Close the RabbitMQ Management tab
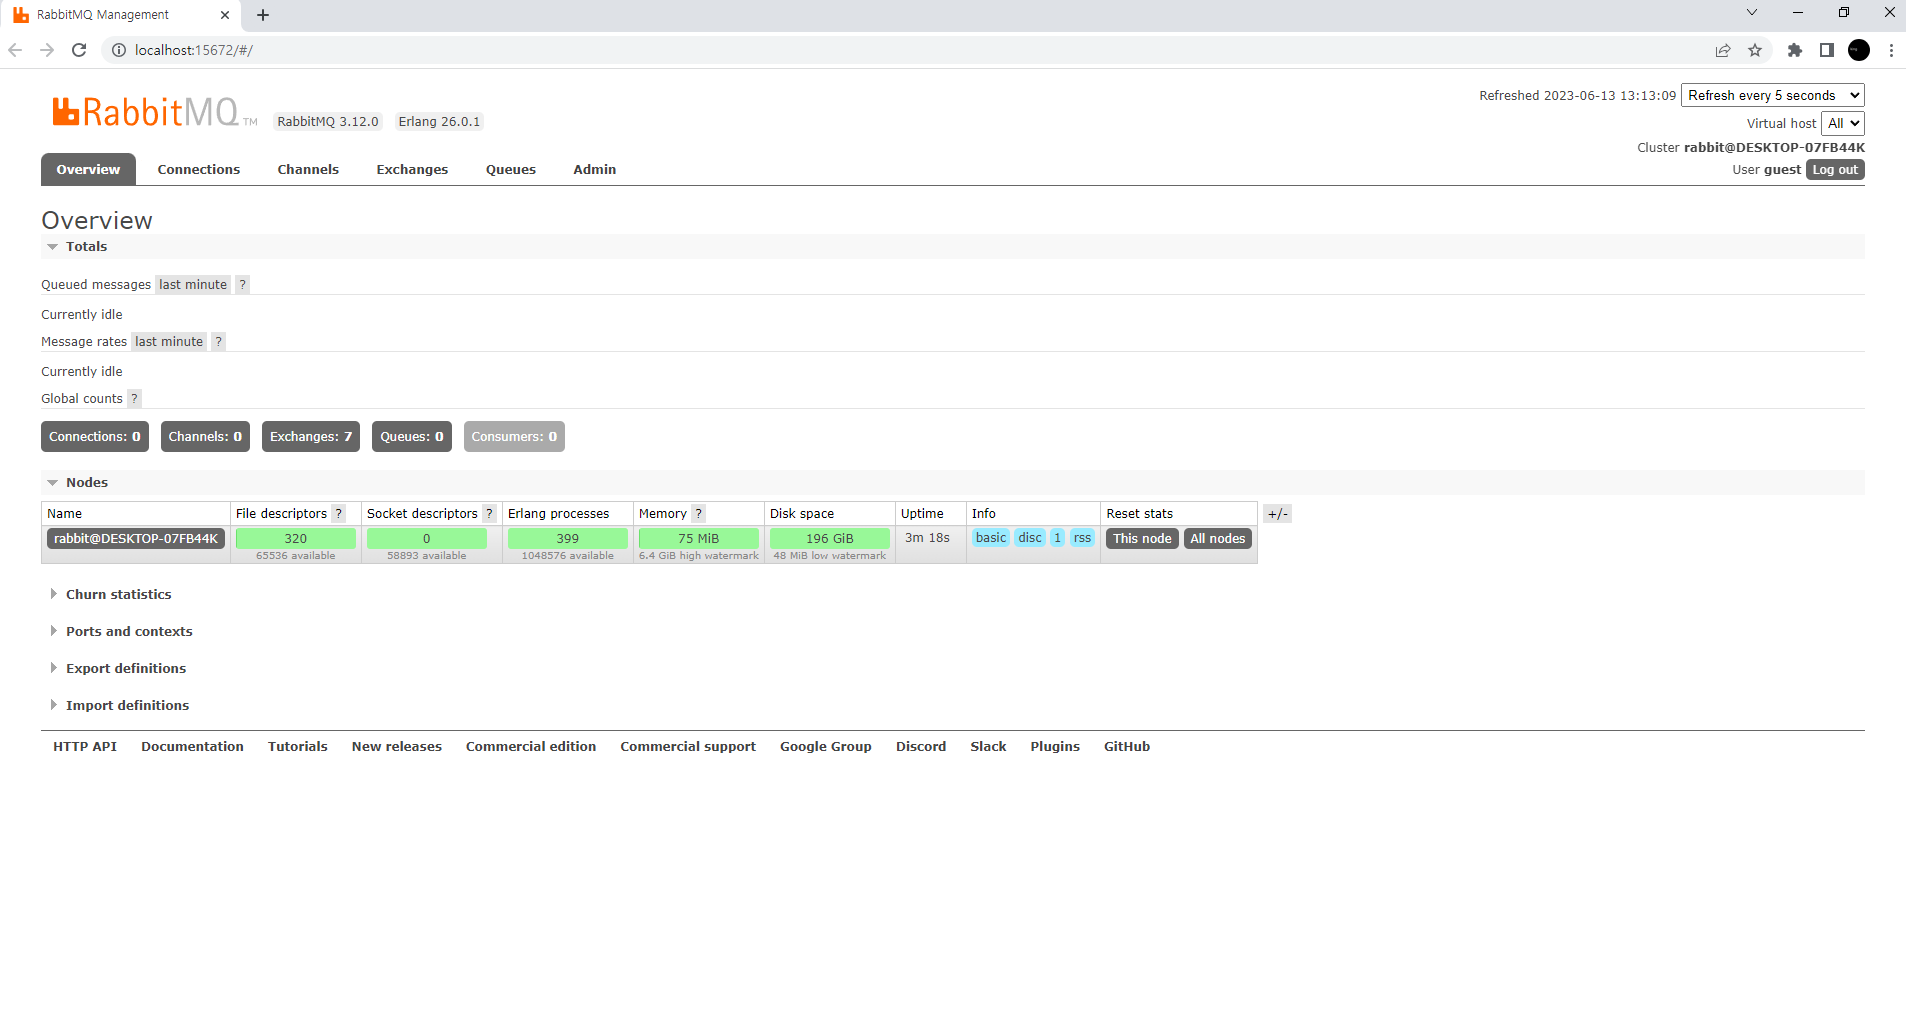 [x=225, y=15]
